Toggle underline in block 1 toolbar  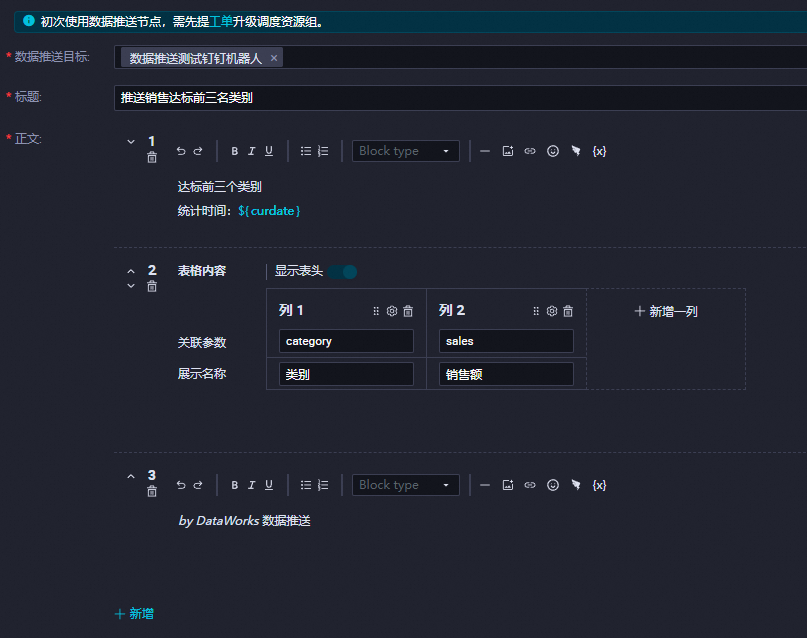coord(269,151)
